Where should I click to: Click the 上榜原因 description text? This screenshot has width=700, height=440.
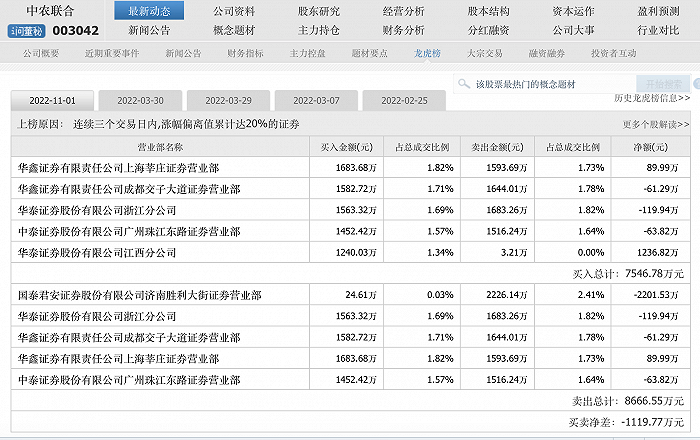click(158, 124)
